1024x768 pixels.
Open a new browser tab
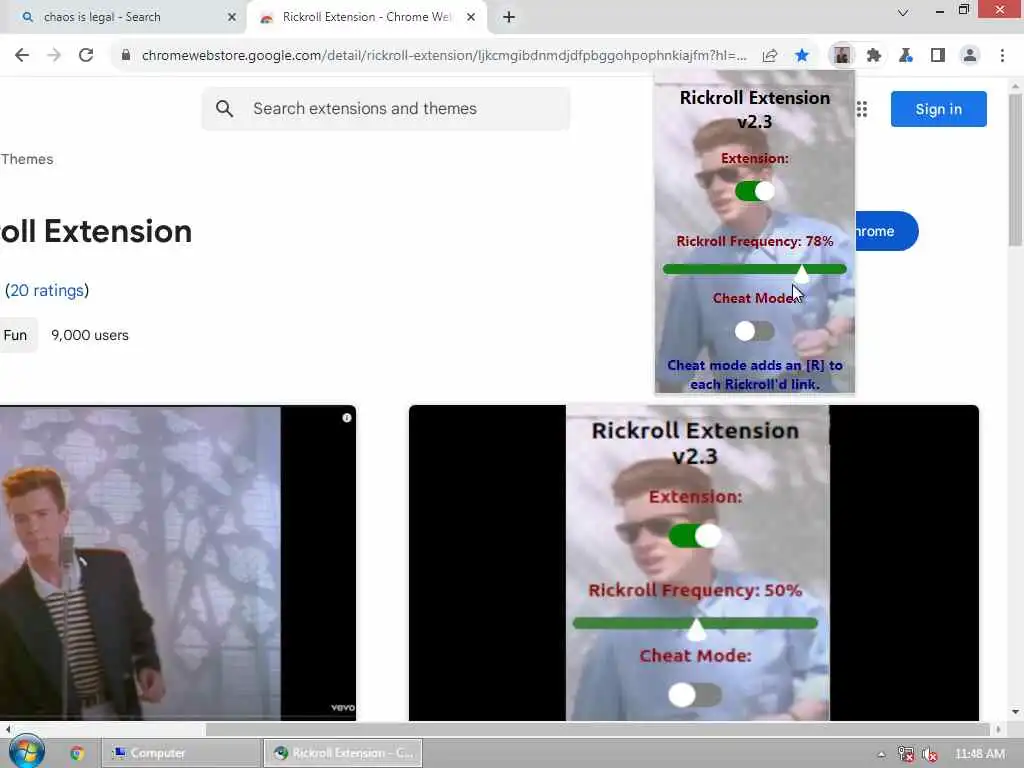point(509,17)
